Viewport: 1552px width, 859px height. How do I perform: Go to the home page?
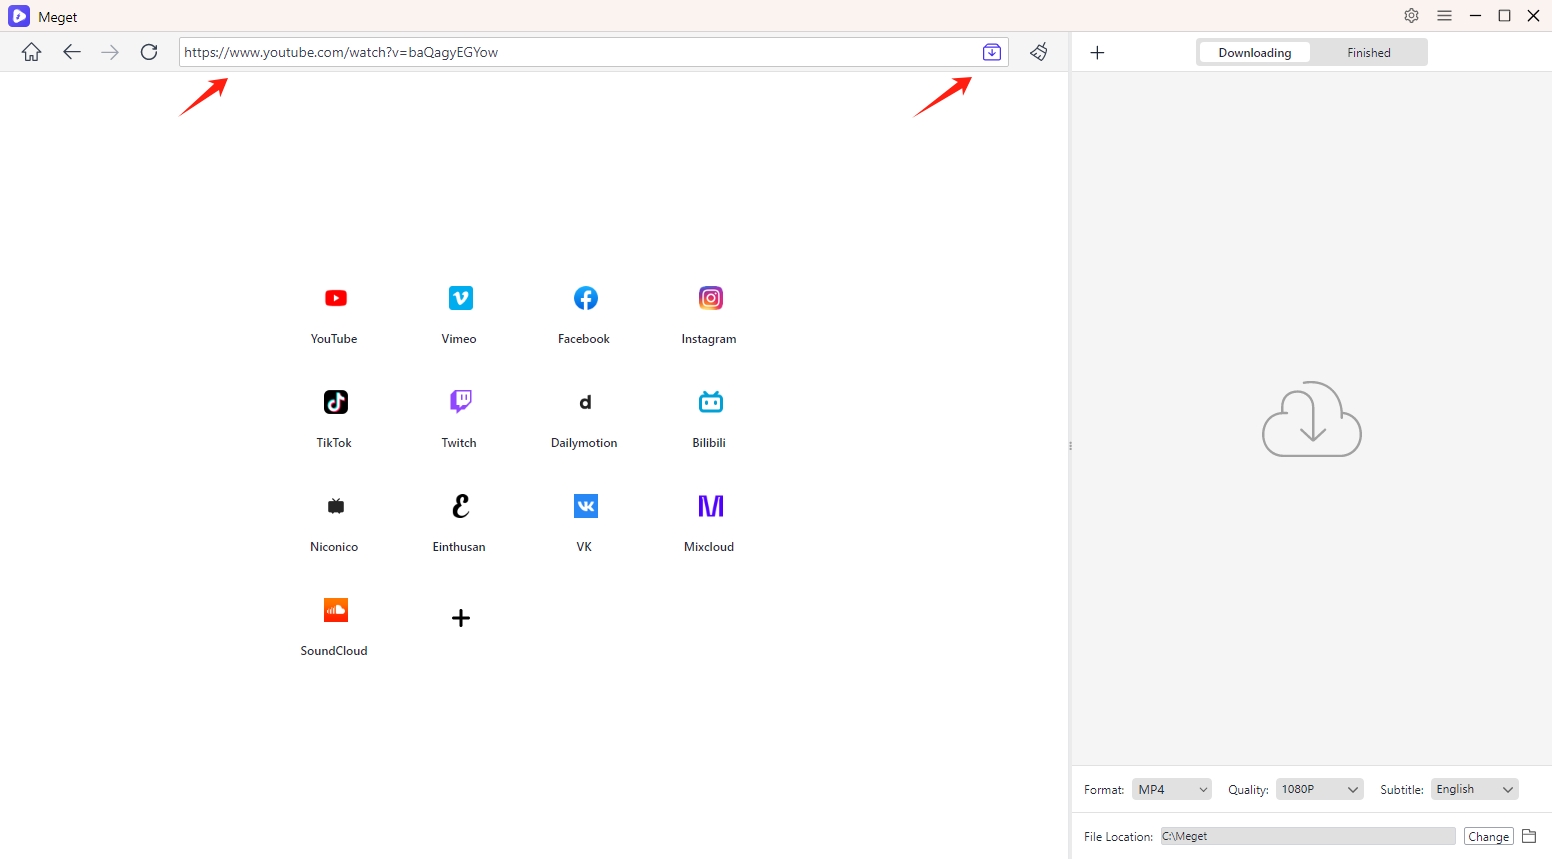[32, 52]
